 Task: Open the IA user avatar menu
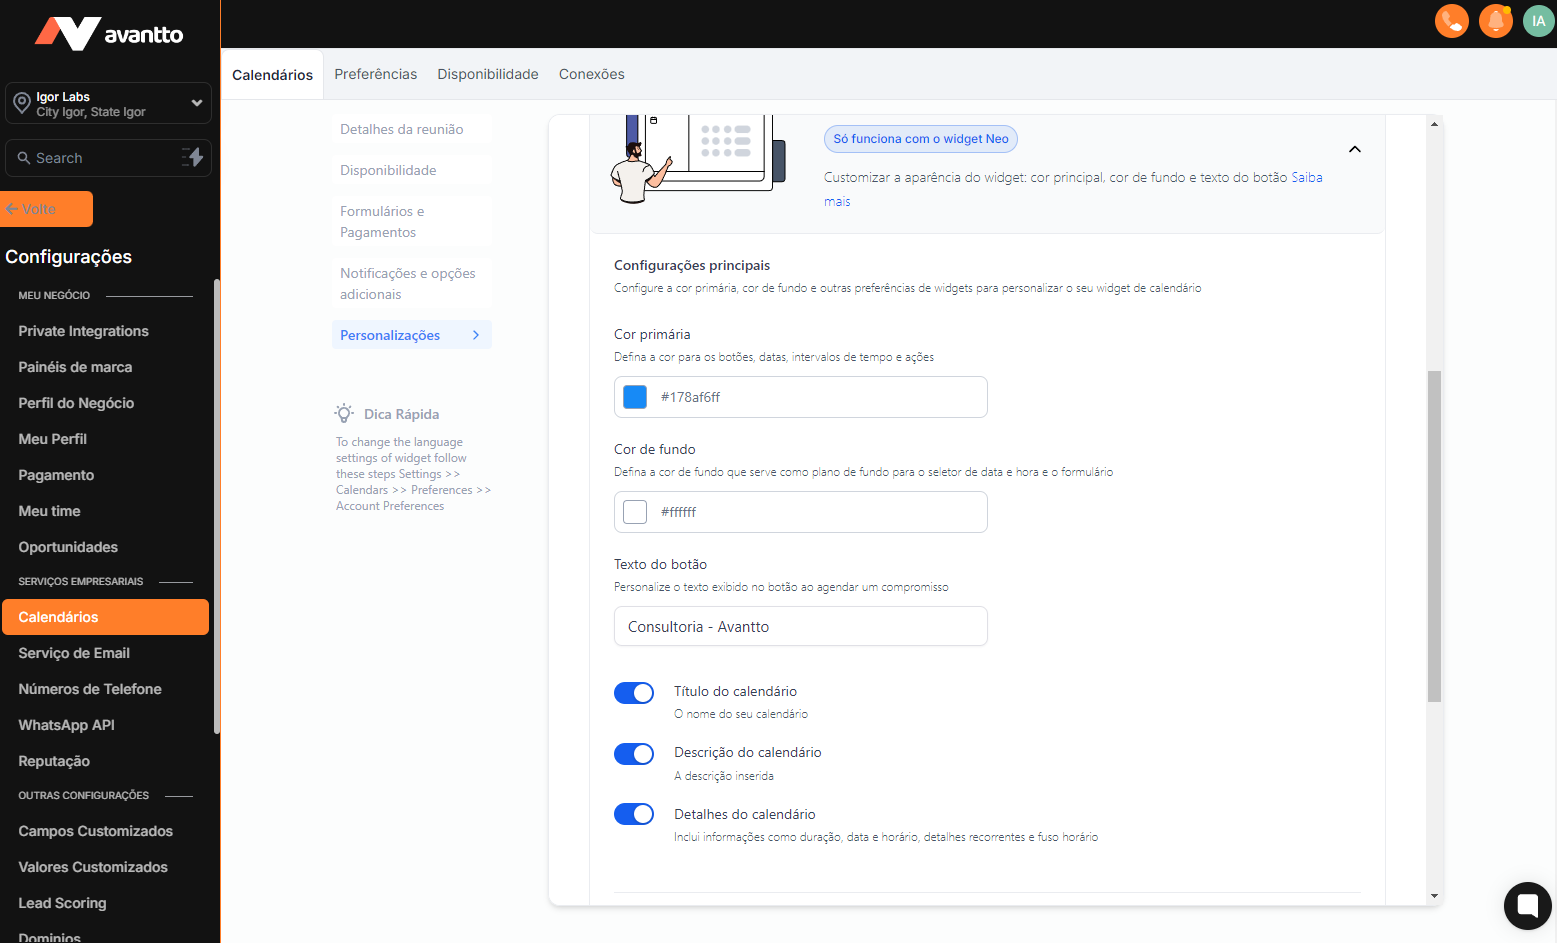[x=1538, y=21]
